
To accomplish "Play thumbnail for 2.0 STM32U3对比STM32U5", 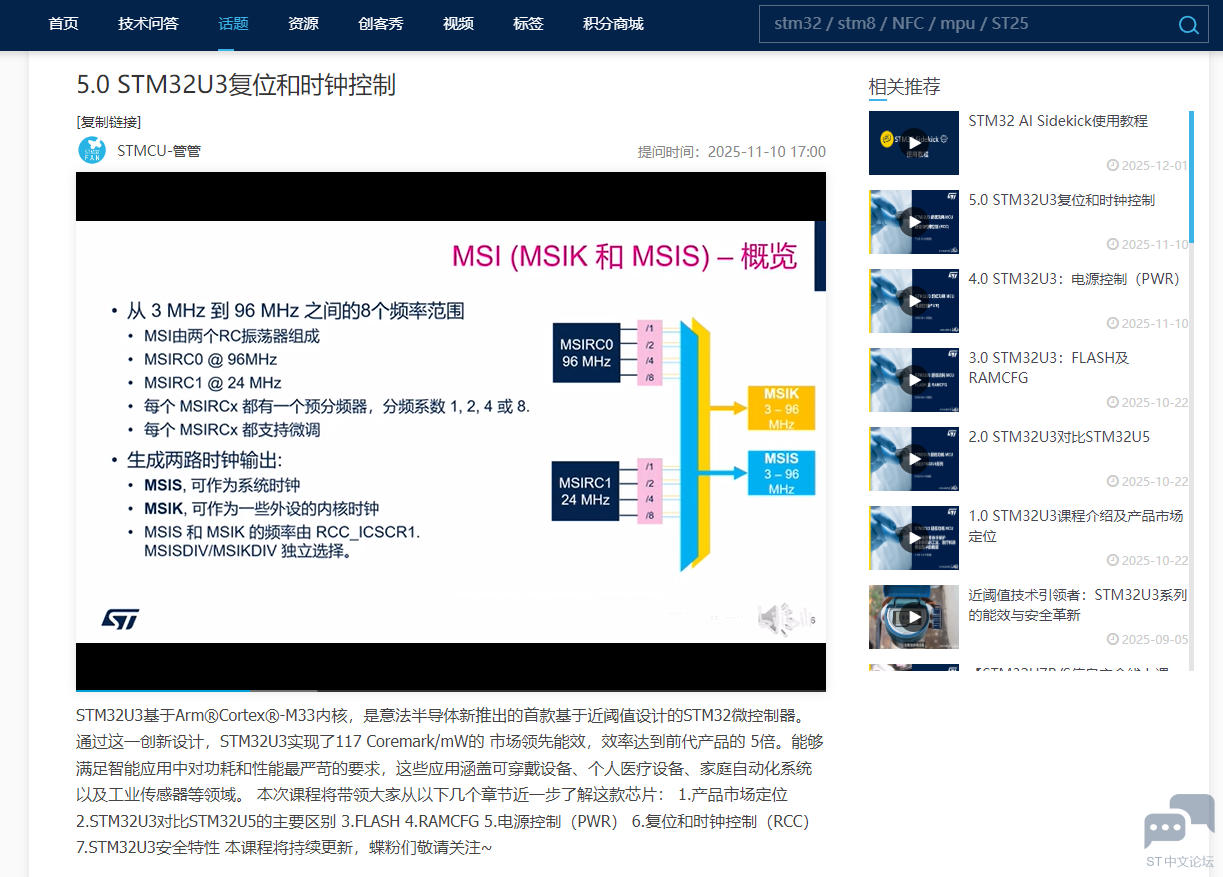I will coord(914,459).
